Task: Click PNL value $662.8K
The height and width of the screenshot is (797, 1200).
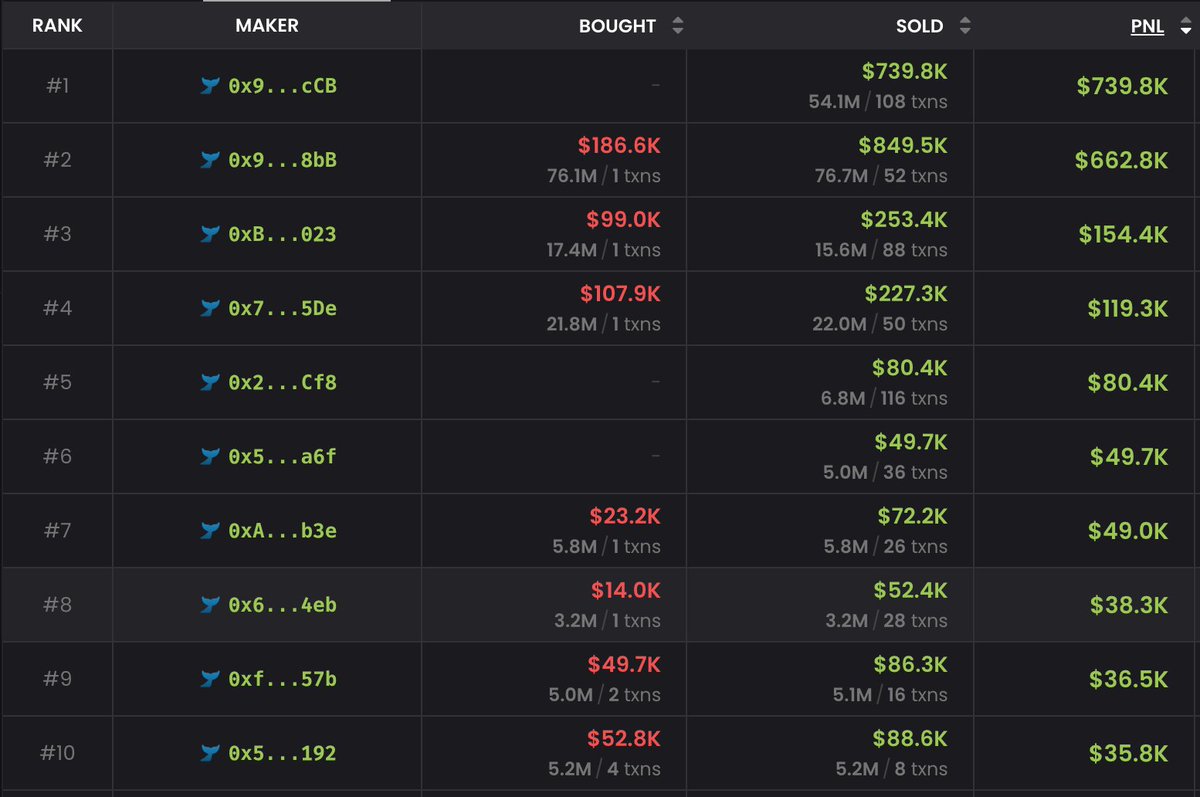Action: [1121, 160]
